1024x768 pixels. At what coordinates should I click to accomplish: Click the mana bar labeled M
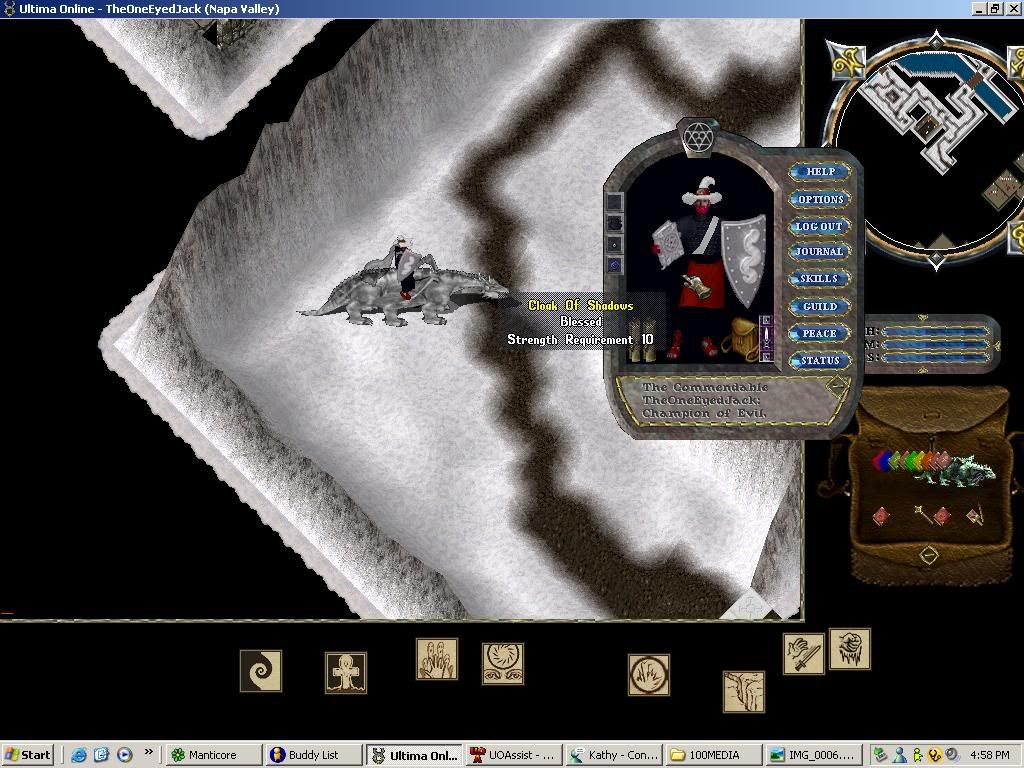click(x=934, y=345)
